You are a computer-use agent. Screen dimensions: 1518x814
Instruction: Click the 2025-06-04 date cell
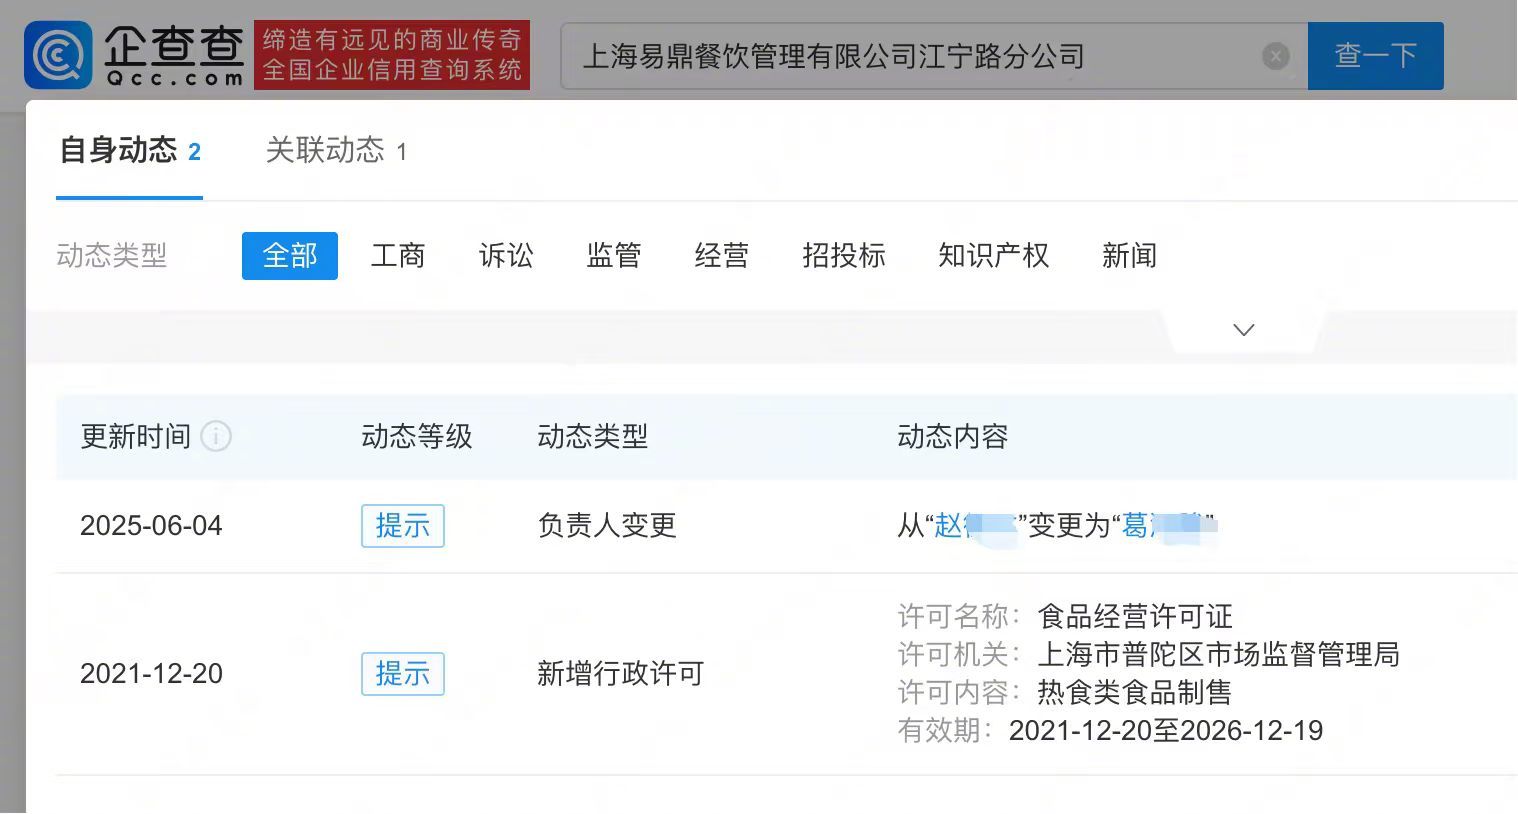tap(151, 526)
